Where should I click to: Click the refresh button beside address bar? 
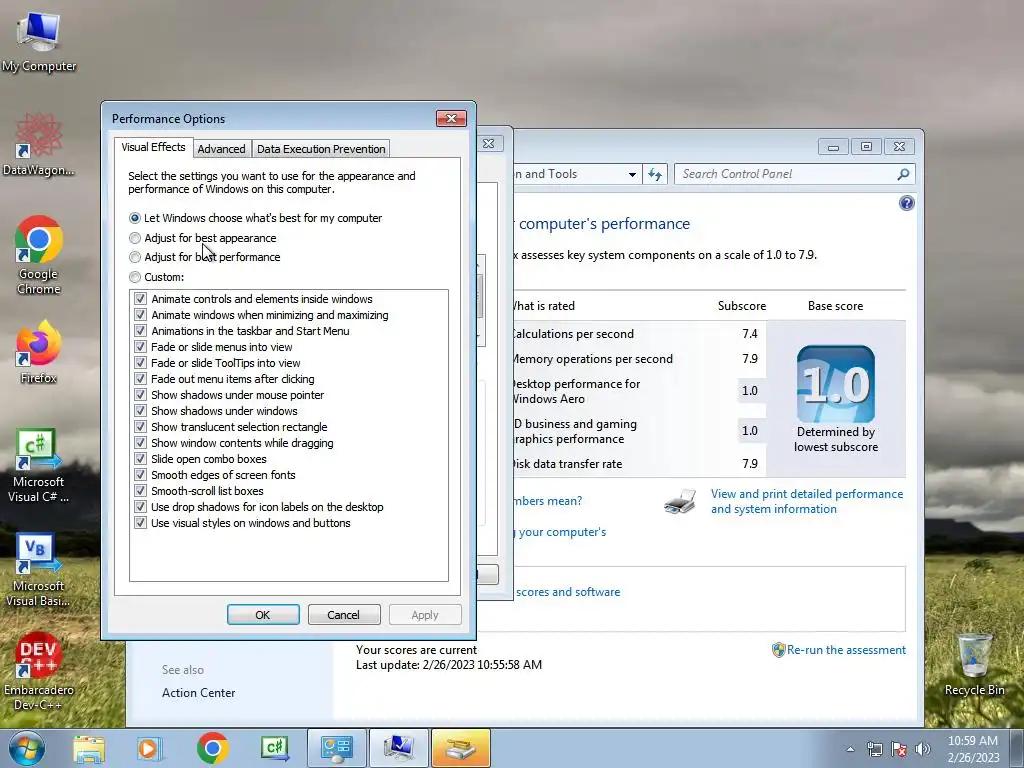click(x=655, y=174)
